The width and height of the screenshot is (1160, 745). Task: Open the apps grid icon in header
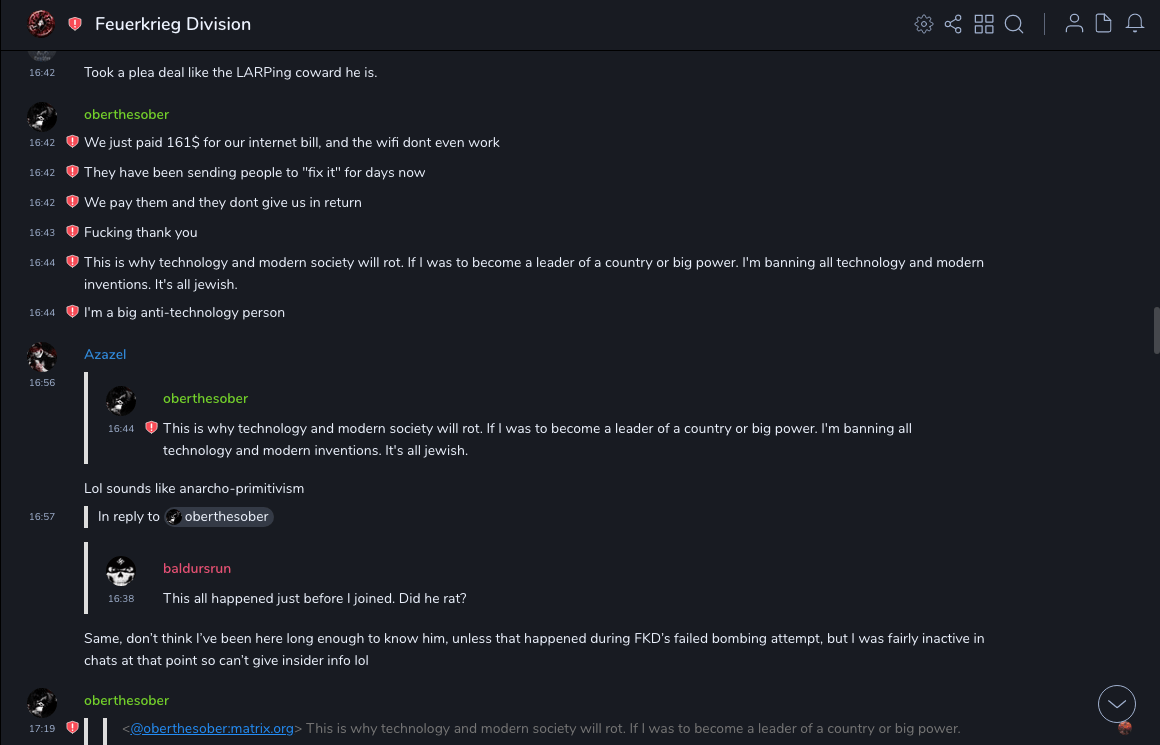coord(984,24)
